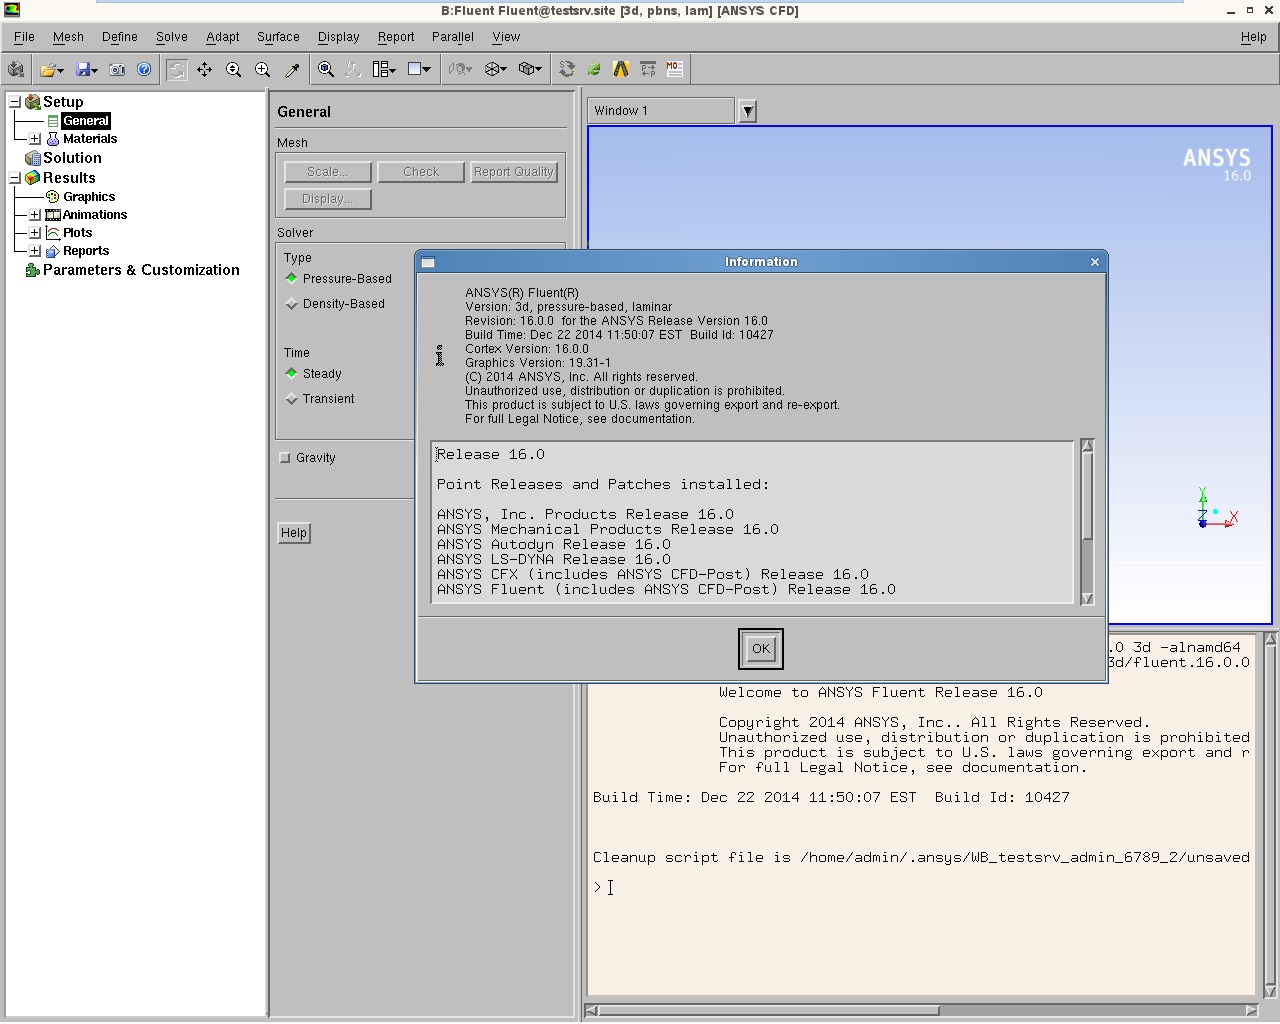1280x1024 pixels.
Task: Click the first toolbar mesh cube icon
Action: [16, 70]
